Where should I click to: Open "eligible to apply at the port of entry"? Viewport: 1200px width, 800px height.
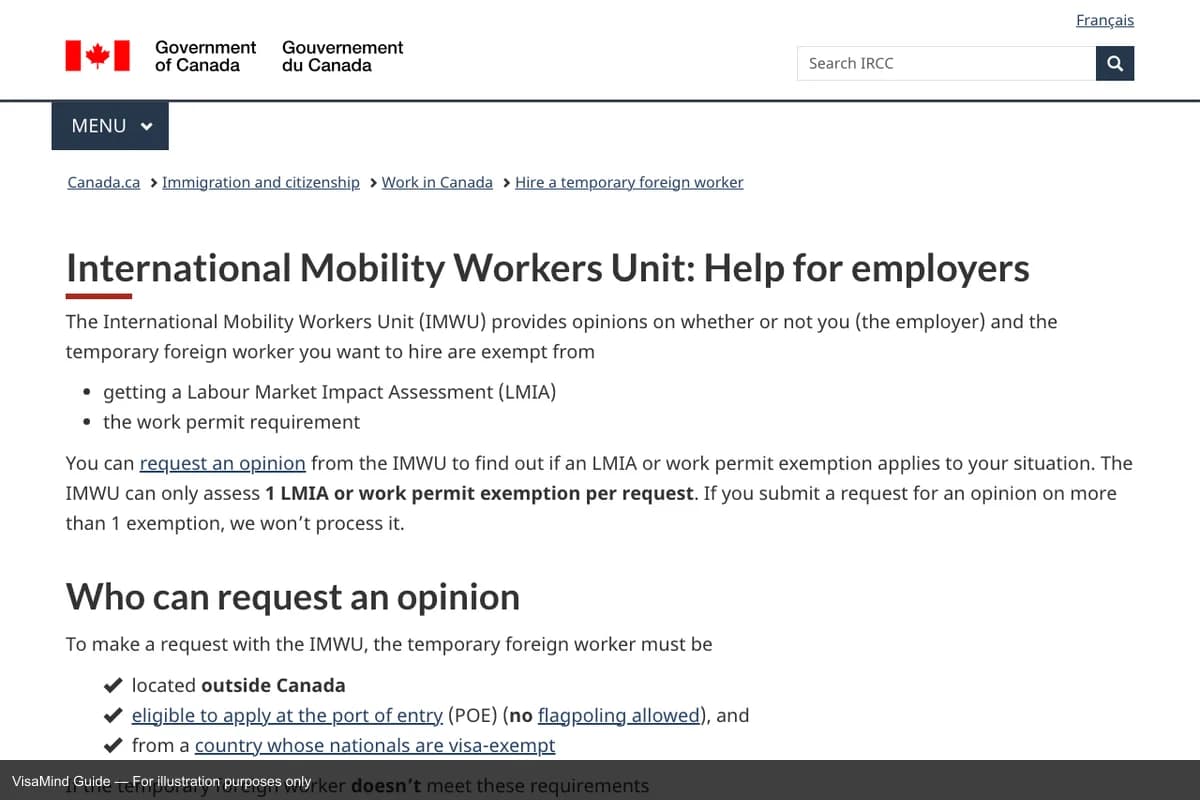(x=287, y=716)
